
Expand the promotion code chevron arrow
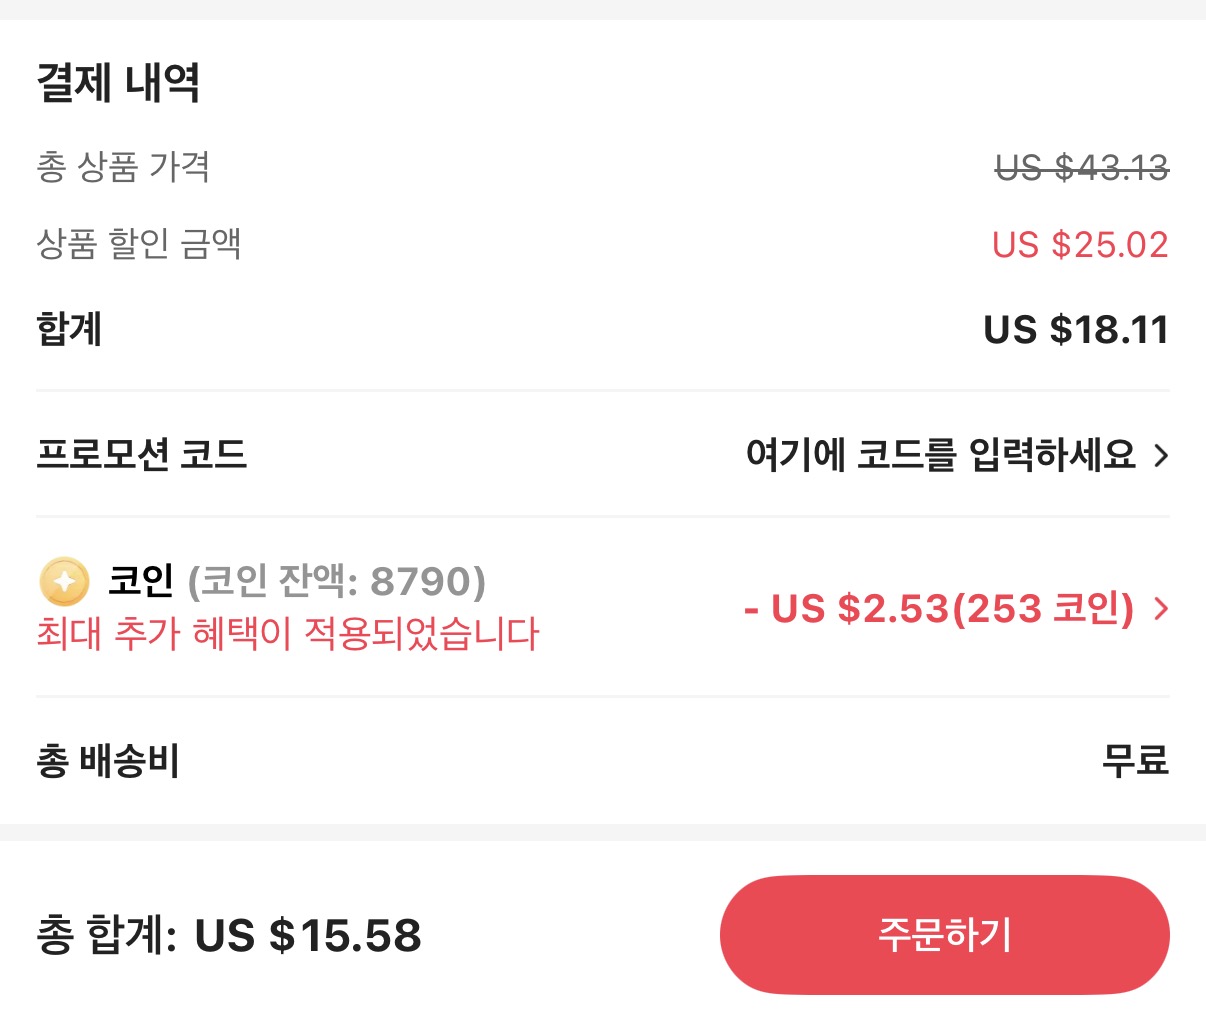pyautogui.click(x=1162, y=455)
